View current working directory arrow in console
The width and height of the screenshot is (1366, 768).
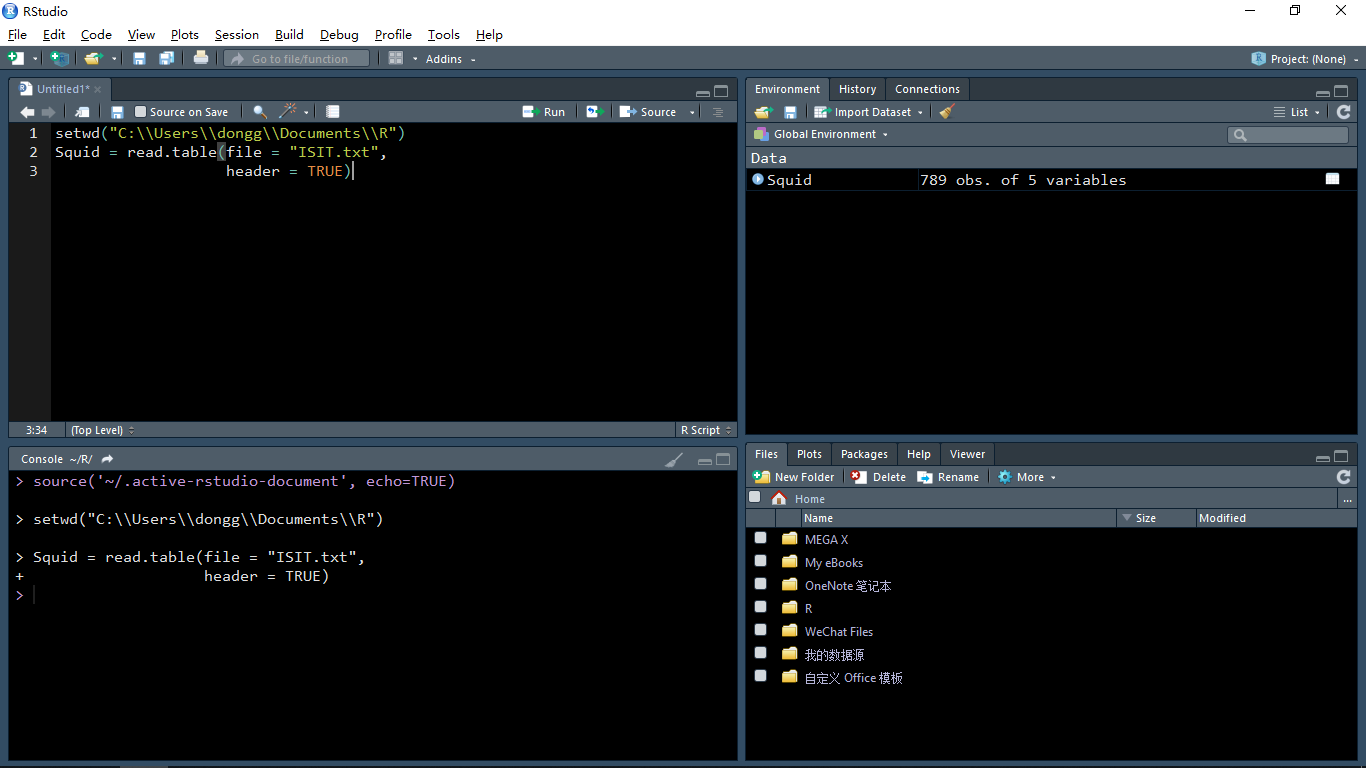[108, 459]
